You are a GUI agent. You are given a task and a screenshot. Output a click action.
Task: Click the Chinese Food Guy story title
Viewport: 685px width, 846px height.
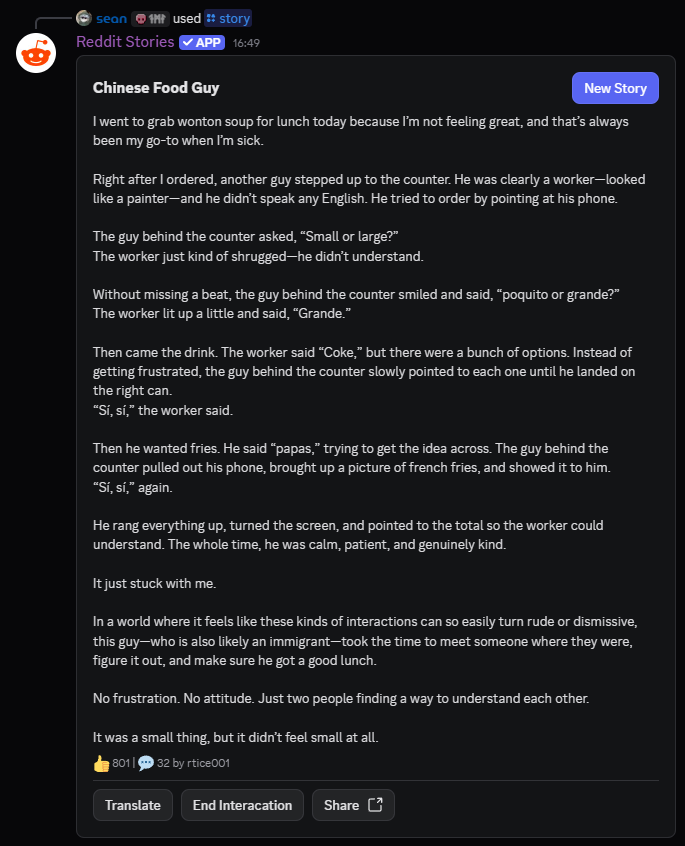coord(156,87)
